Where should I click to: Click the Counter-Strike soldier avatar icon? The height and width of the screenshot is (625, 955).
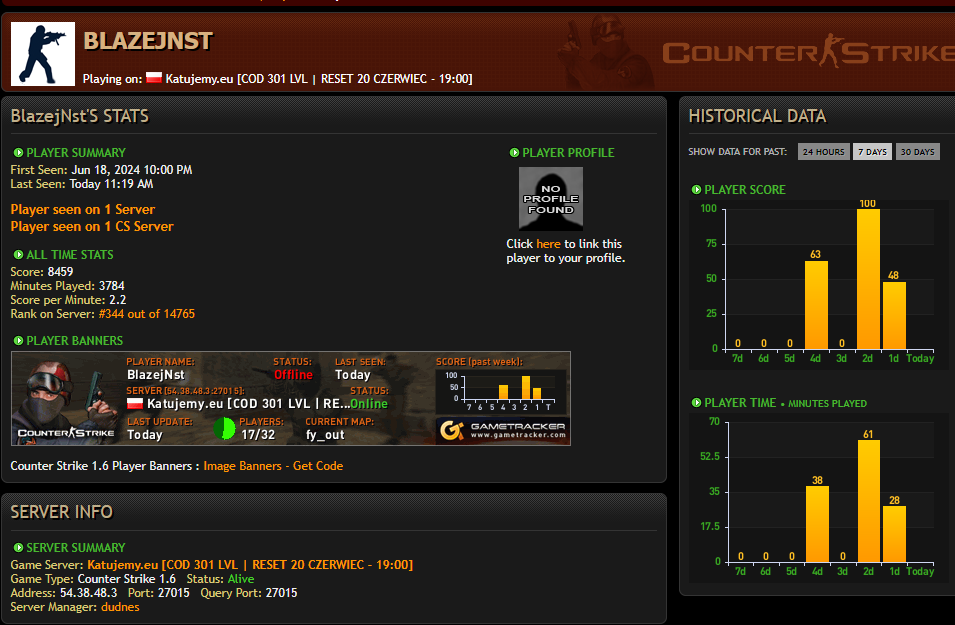43,54
